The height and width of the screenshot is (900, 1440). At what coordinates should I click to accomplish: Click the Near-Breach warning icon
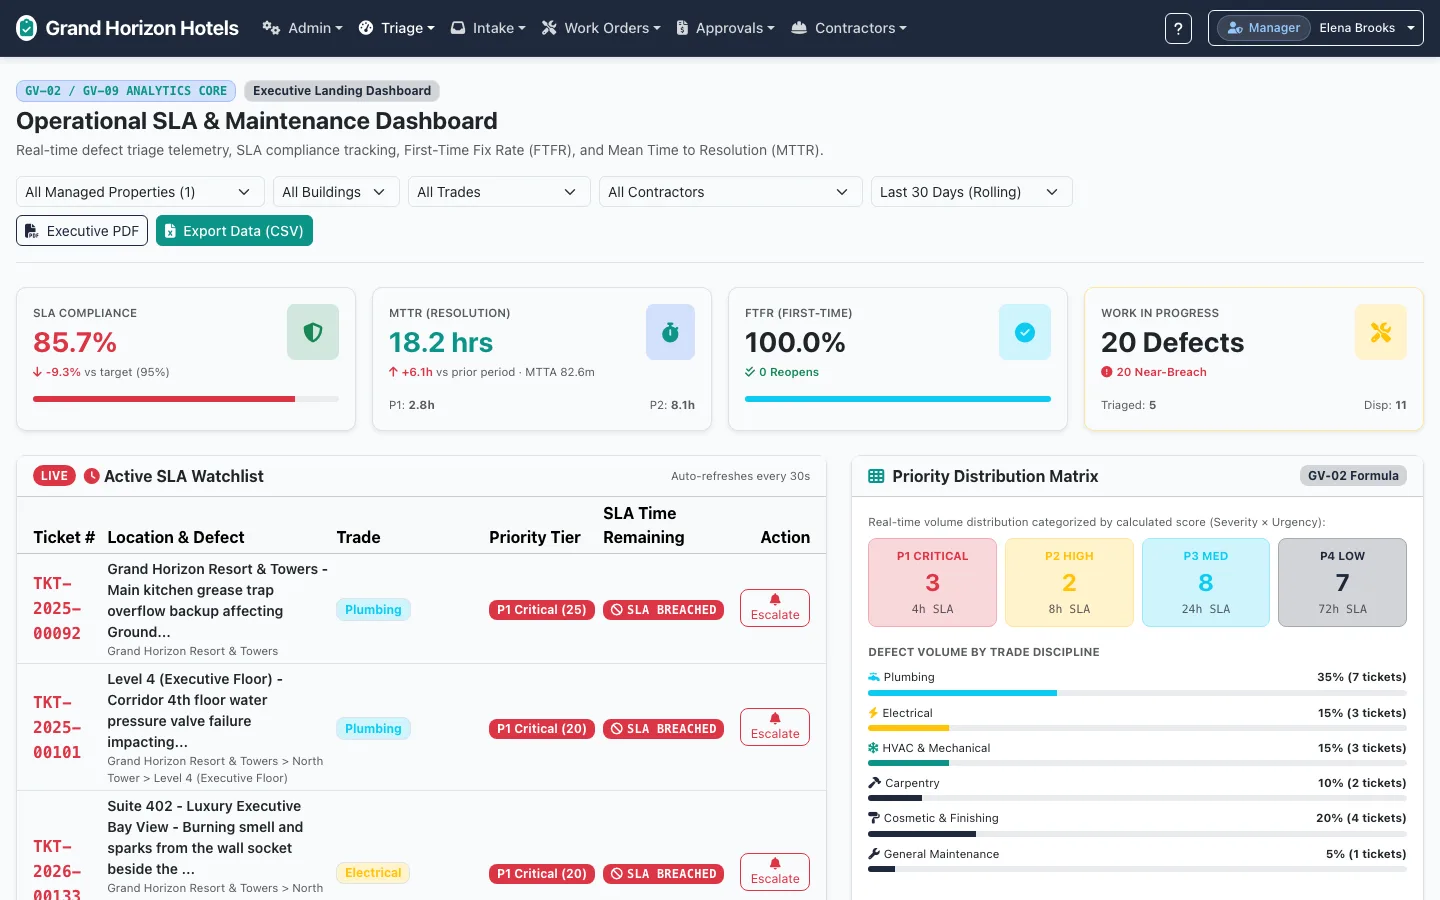(x=1107, y=372)
